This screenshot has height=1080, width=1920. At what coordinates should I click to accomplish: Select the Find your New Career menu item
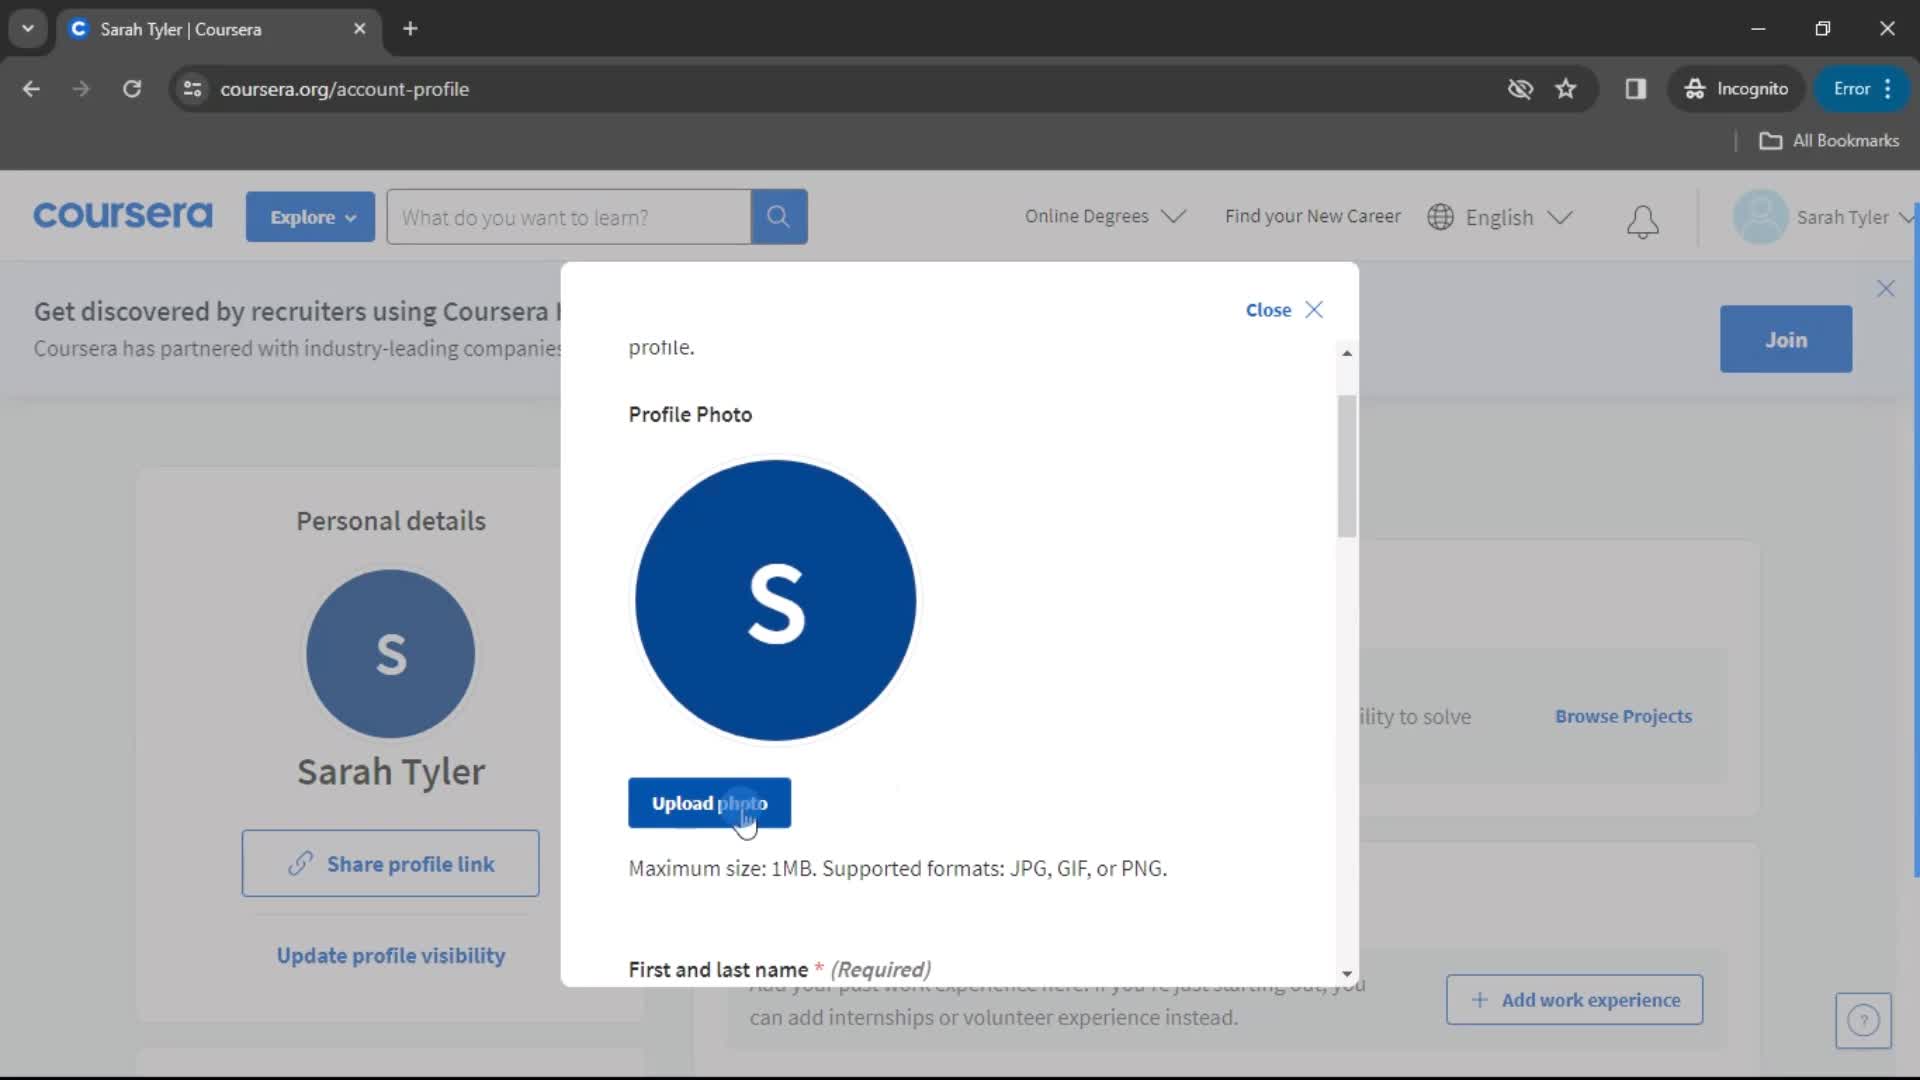(1312, 216)
